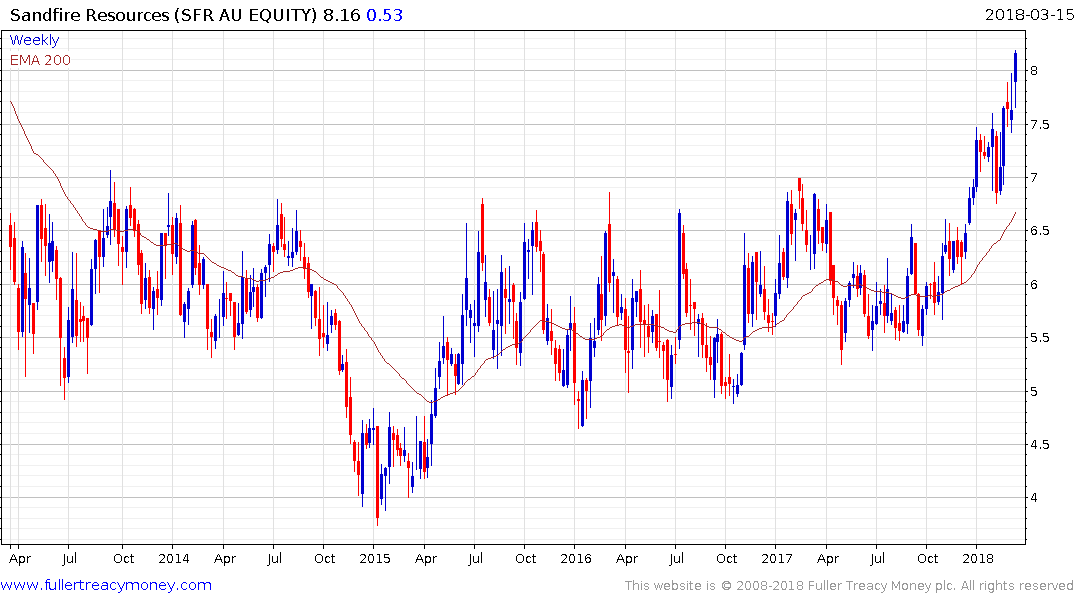The image size is (1075, 600).
Task: Click the x-axis label 2018
Action: coord(978,558)
